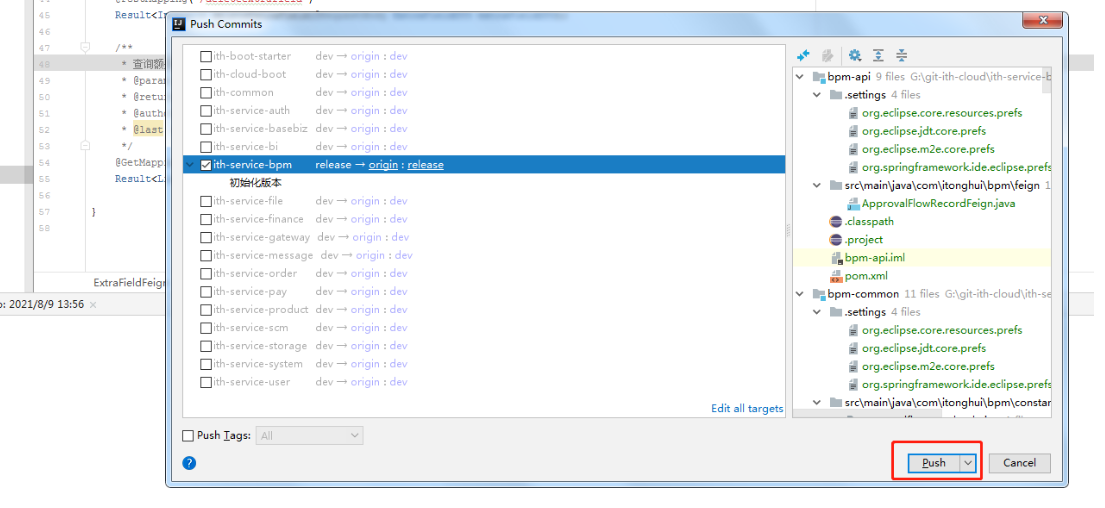Viewport: 1105px width, 508px height.
Task: Select the .project file in tree
Action: pyautogui.click(x=863, y=240)
